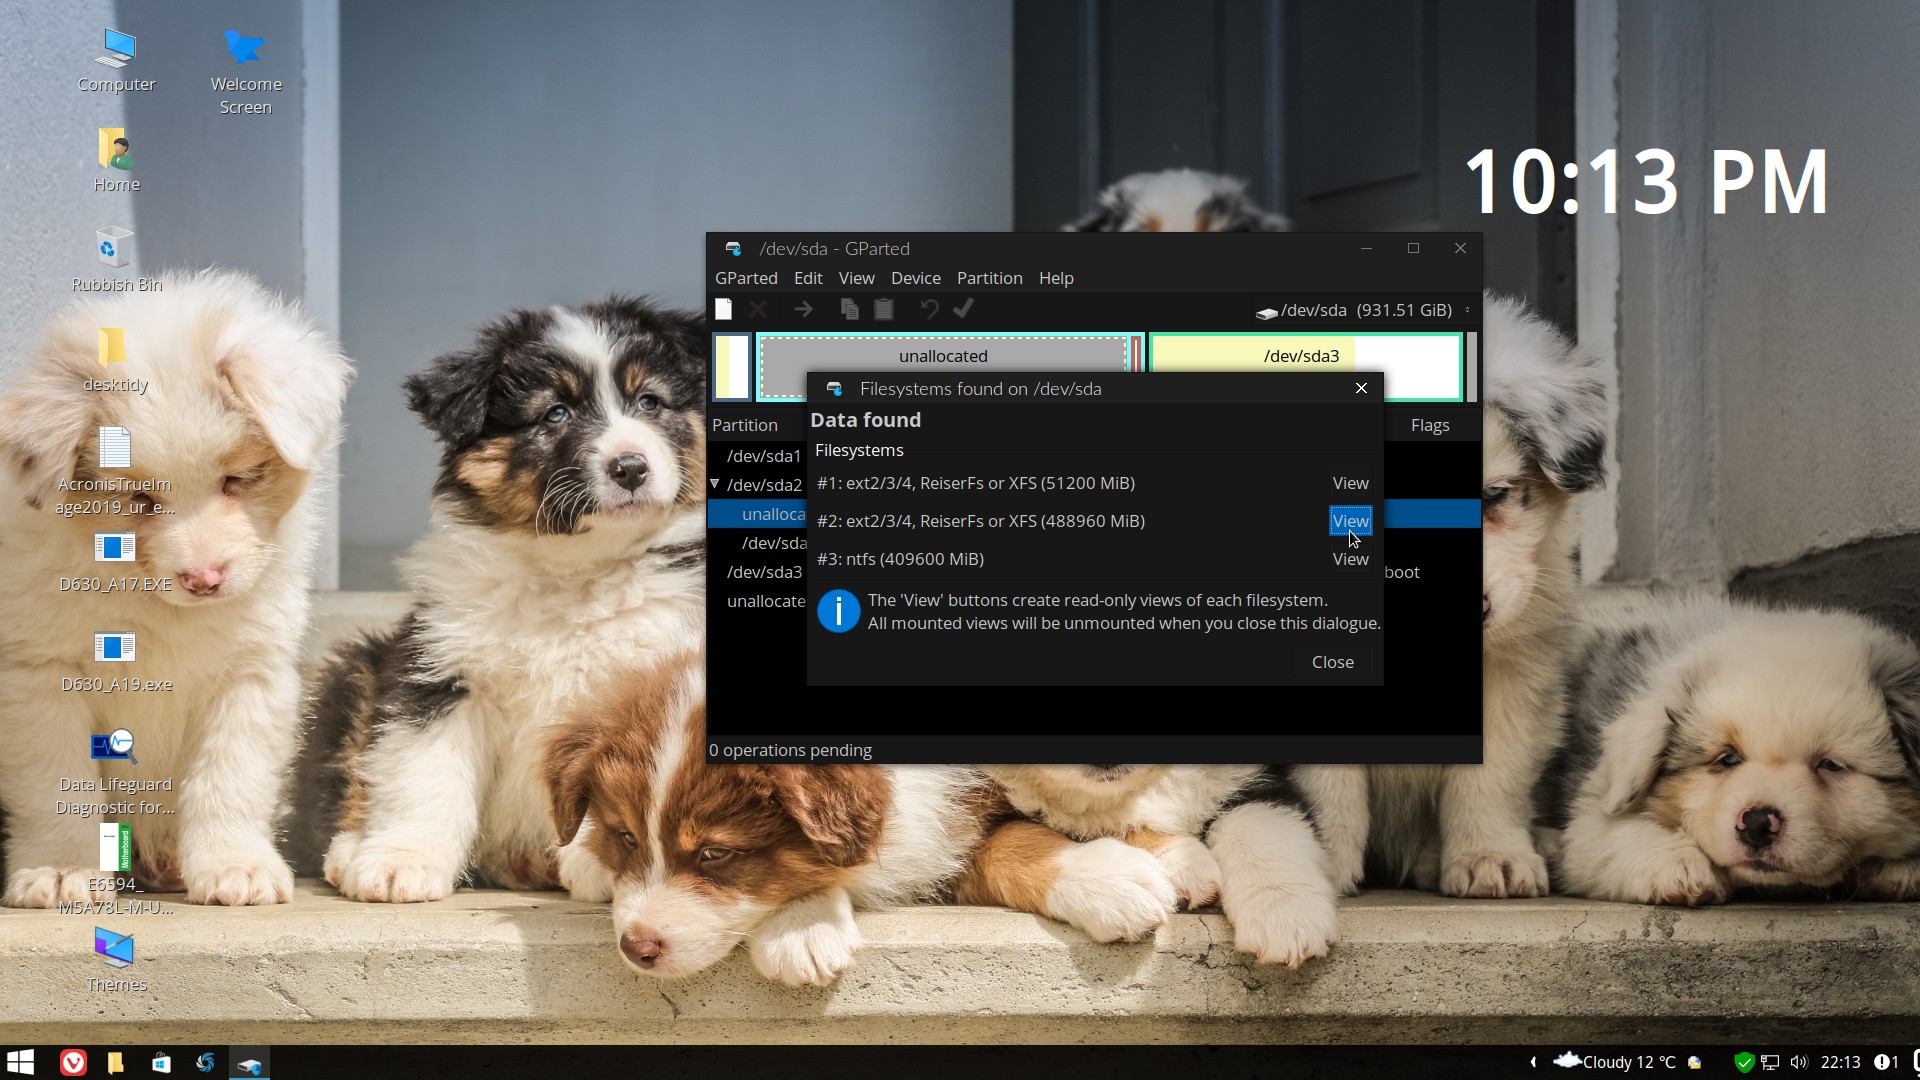Click the New partition toolbar icon
Viewport: 1920px width, 1080px height.
724,309
